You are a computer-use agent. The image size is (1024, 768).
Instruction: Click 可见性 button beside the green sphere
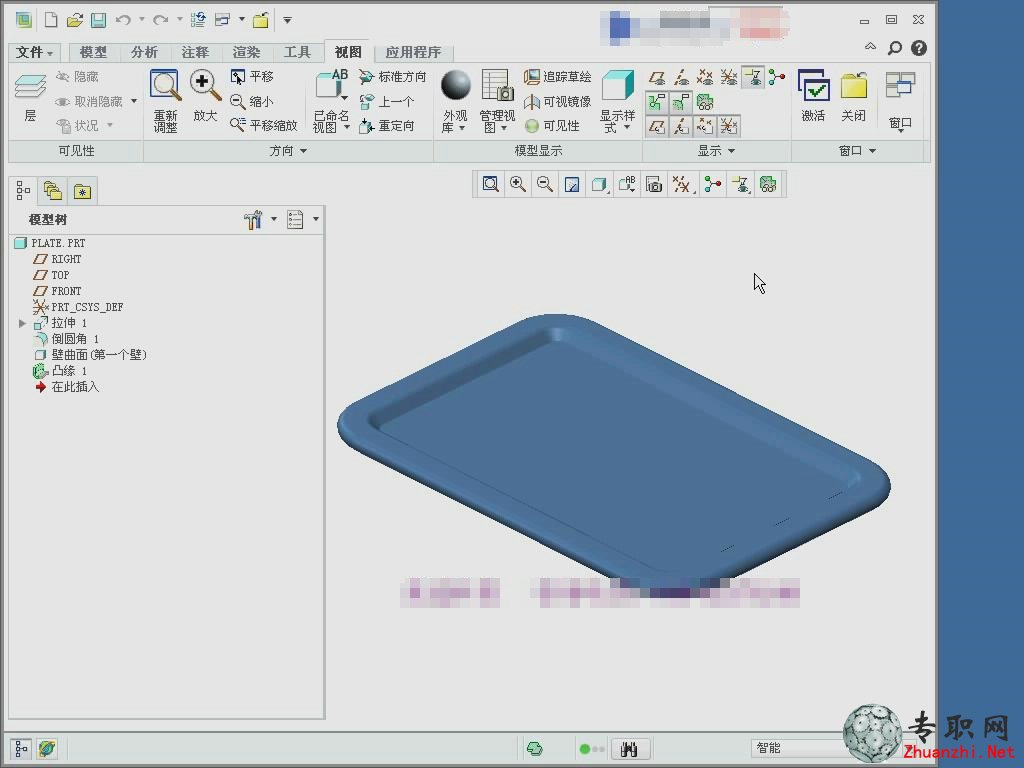(x=552, y=125)
